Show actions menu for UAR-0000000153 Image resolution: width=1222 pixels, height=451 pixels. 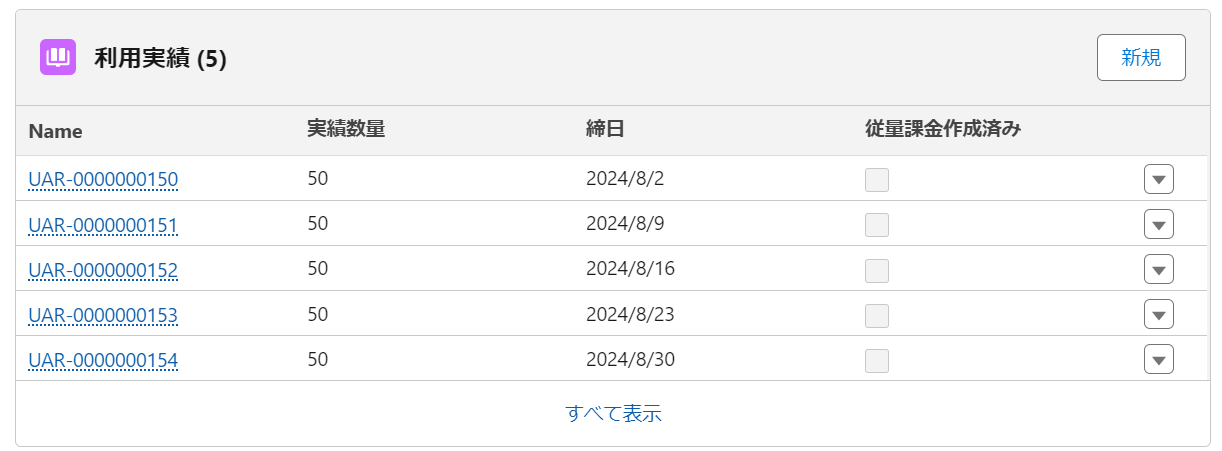[1158, 315]
